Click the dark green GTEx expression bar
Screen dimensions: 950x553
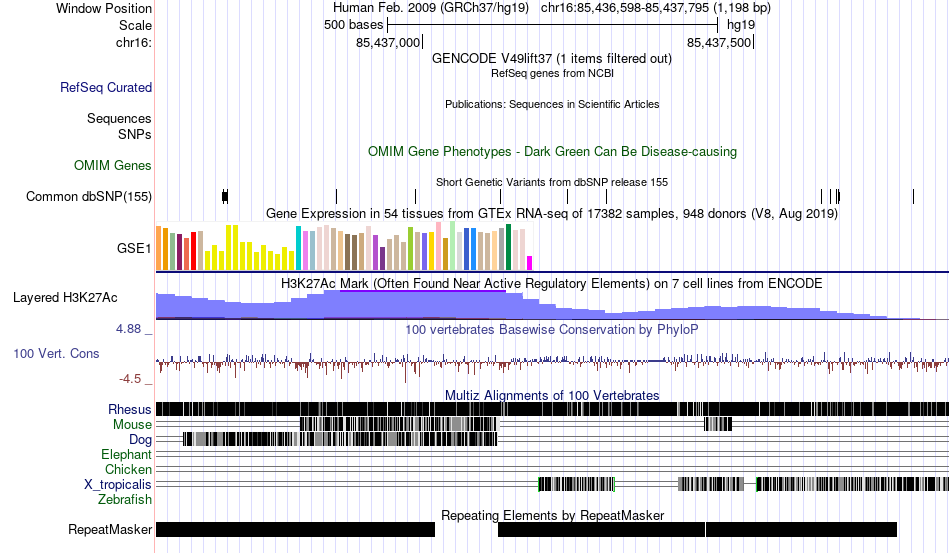pos(508,247)
